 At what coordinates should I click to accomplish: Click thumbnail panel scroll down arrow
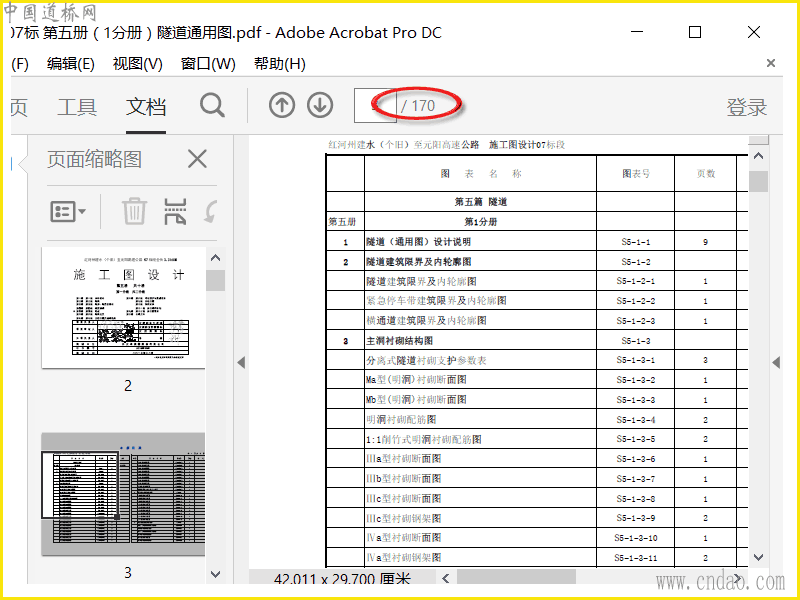[215, 574]
